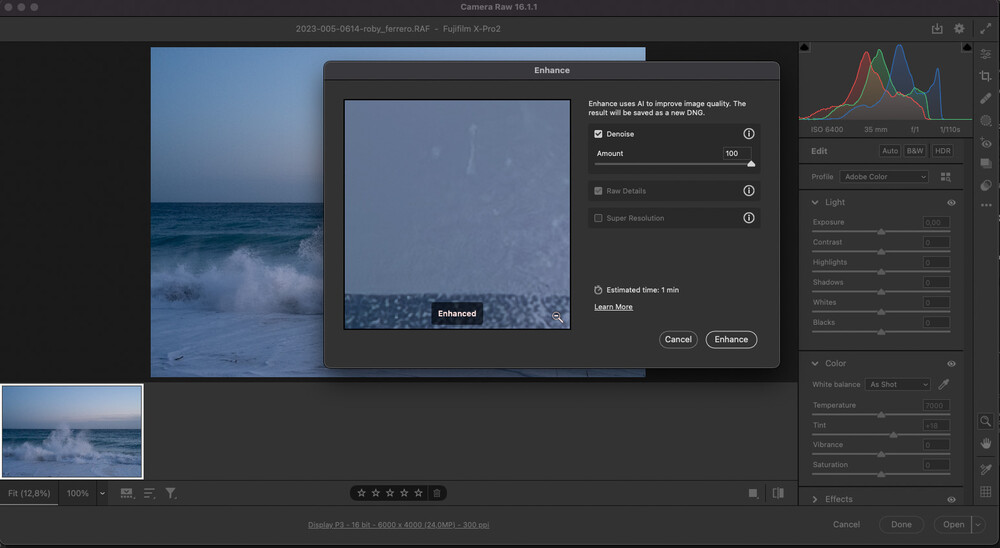Open the Profile dropdown Adobe Color
This screenshot has width=1000, height=548.
point(883,177)
